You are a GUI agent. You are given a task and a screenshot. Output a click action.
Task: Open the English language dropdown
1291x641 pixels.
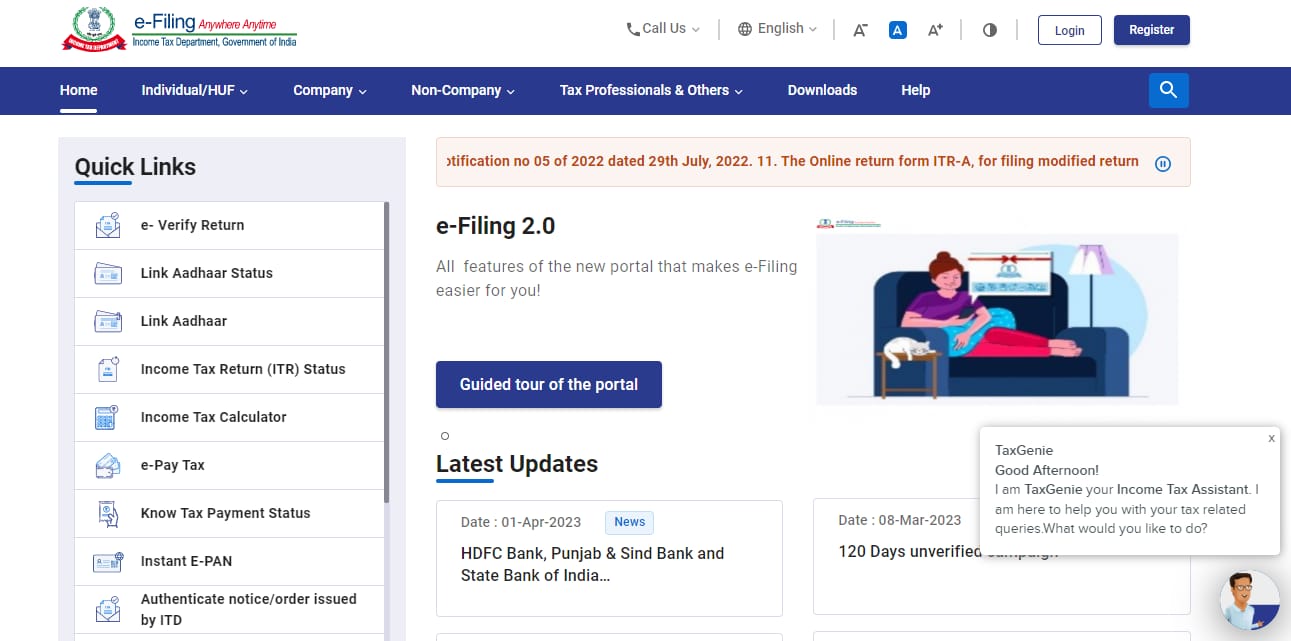[x=777, y=28]
